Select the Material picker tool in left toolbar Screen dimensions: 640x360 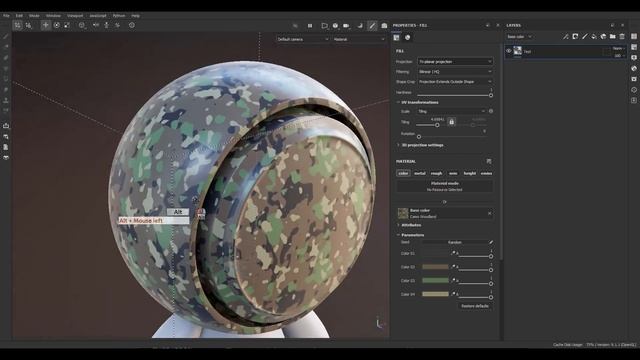click(6, 111)
